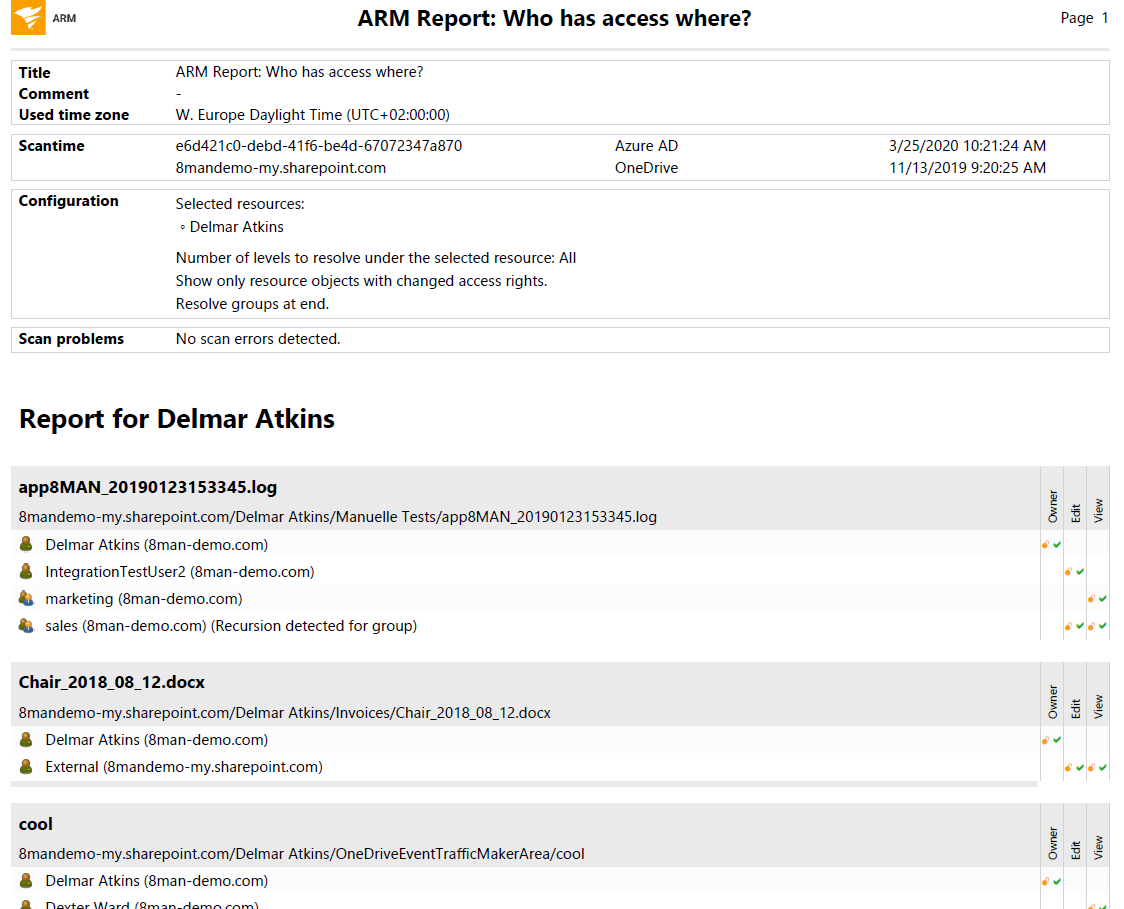The width and height of the screenshot is (1124, 909).
Task: Click the Owner checkmark for Delmar Atkins under app8MAN log
Action: tap(1057, 545)
